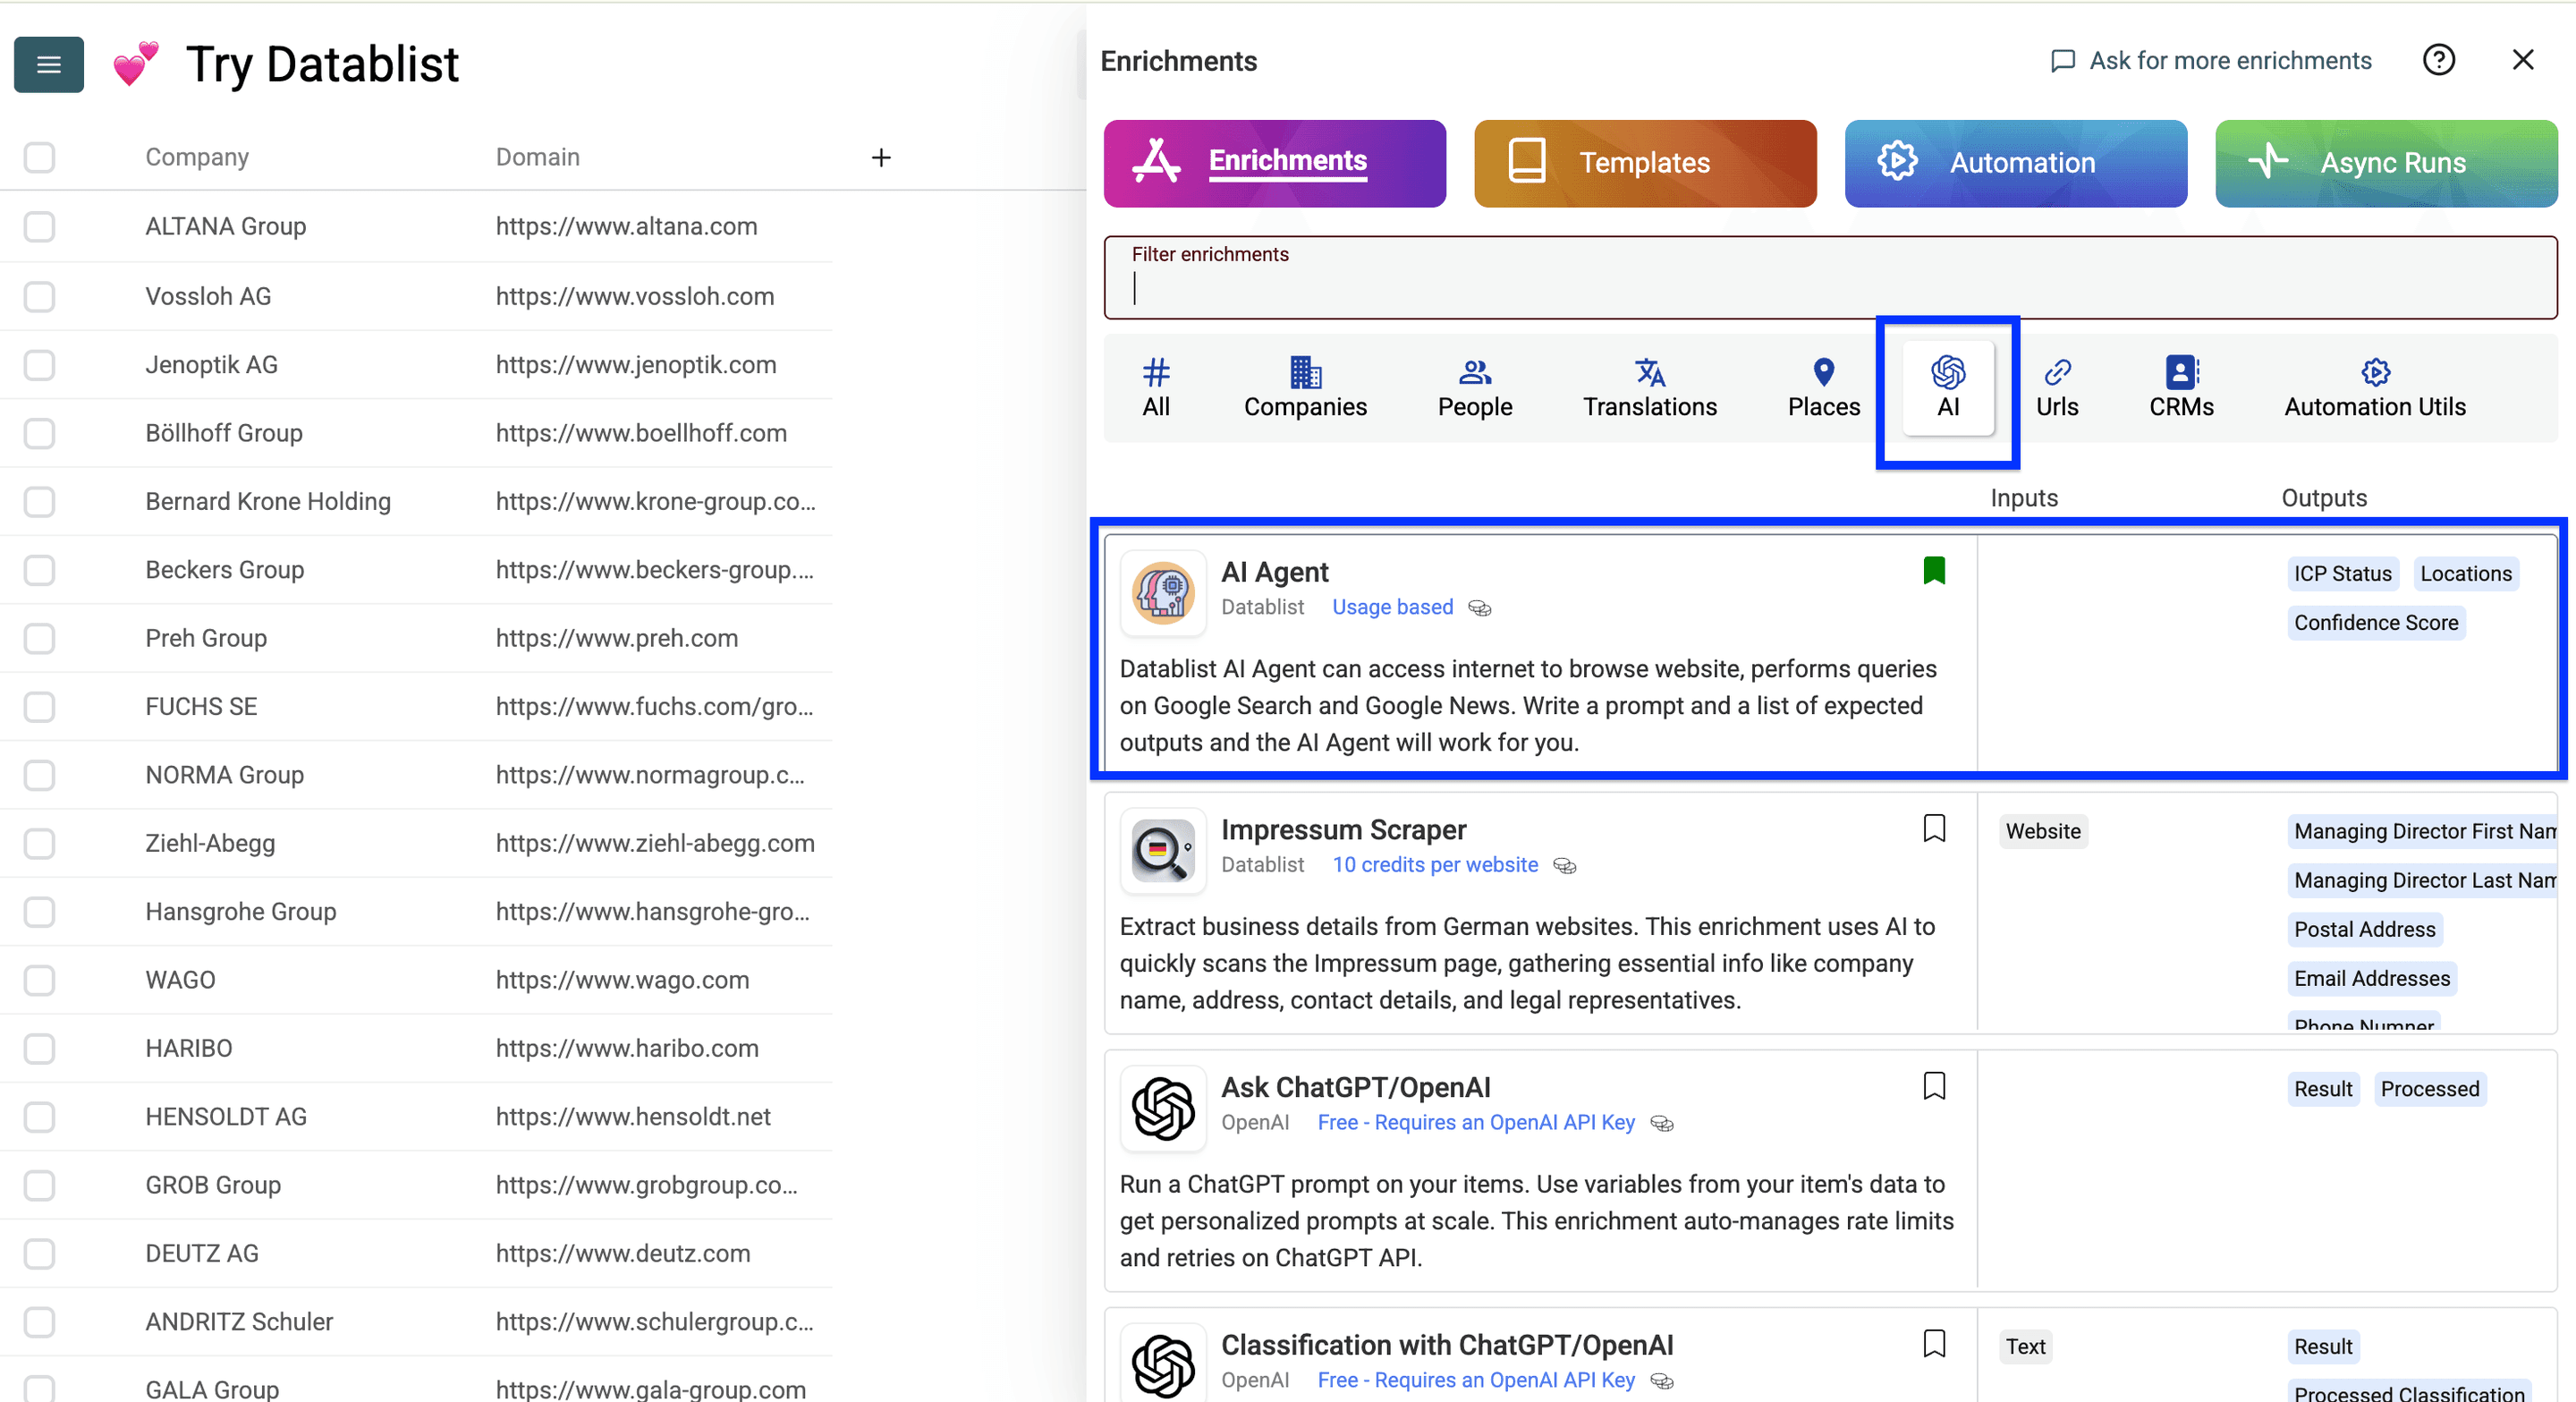Screen dimensions: 2576x1402
Task: Check the Vossloh AG row checkbox
Action: pyautogui.click(x=39, y=296)
